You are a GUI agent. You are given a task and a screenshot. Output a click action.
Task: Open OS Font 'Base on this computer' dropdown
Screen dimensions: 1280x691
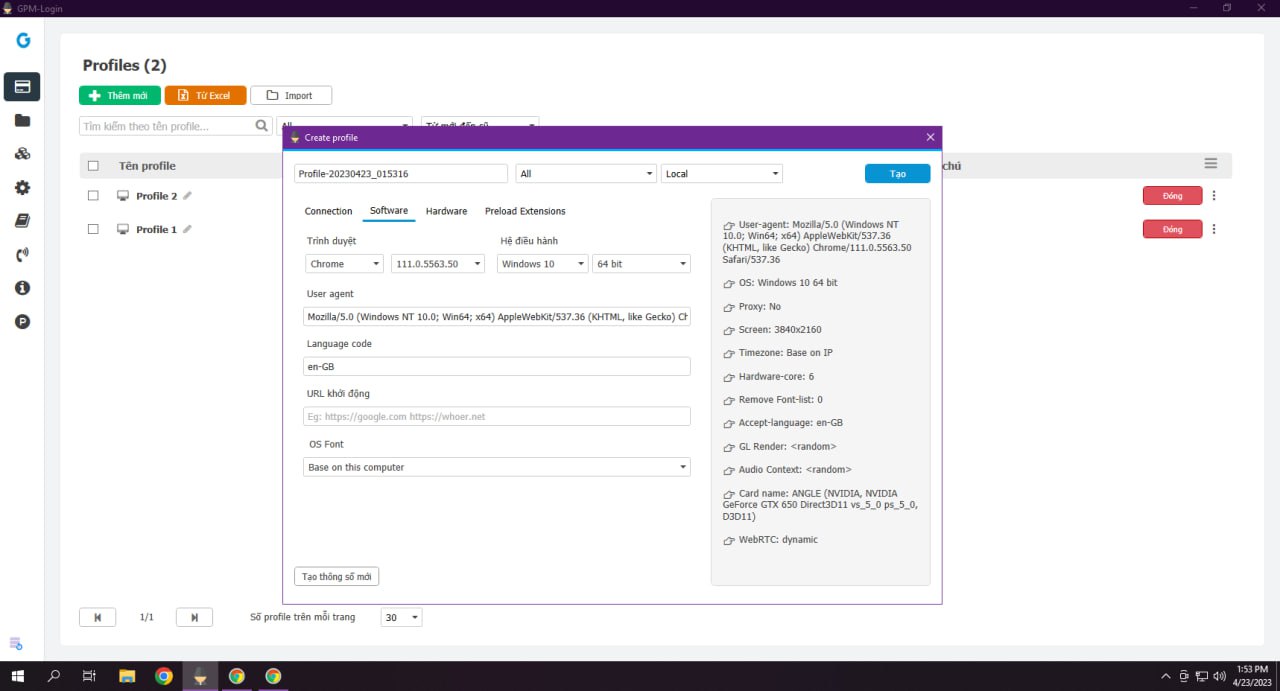click(x=497, y=467)
